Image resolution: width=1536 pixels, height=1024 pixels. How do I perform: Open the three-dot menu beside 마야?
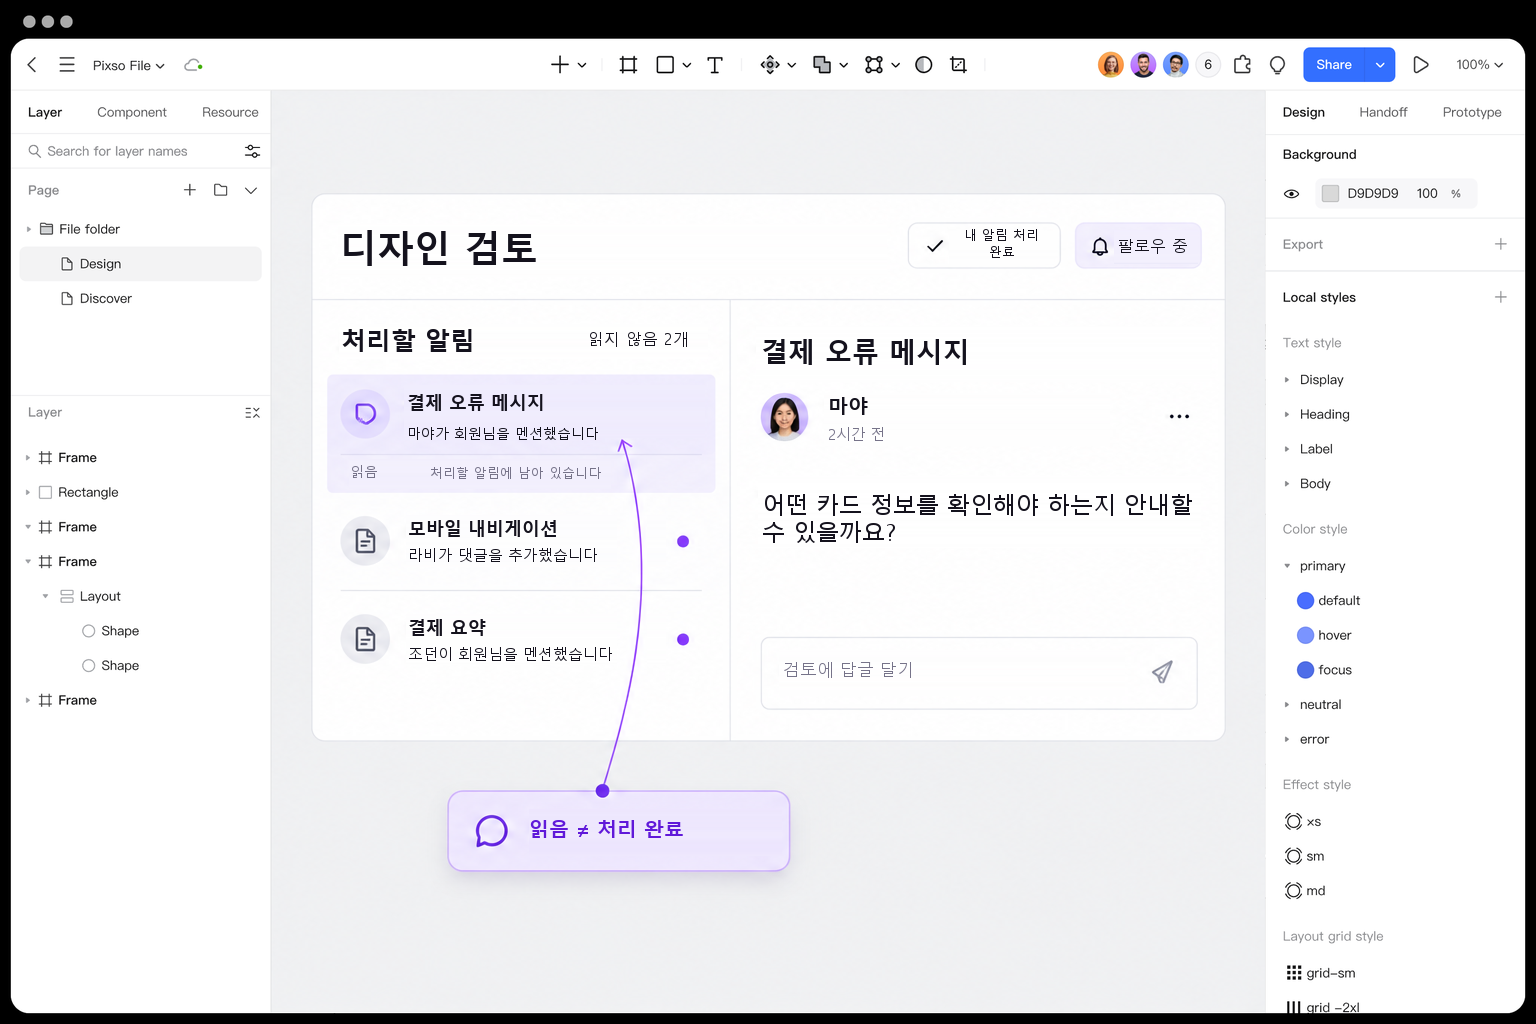tap(1180, 416)
